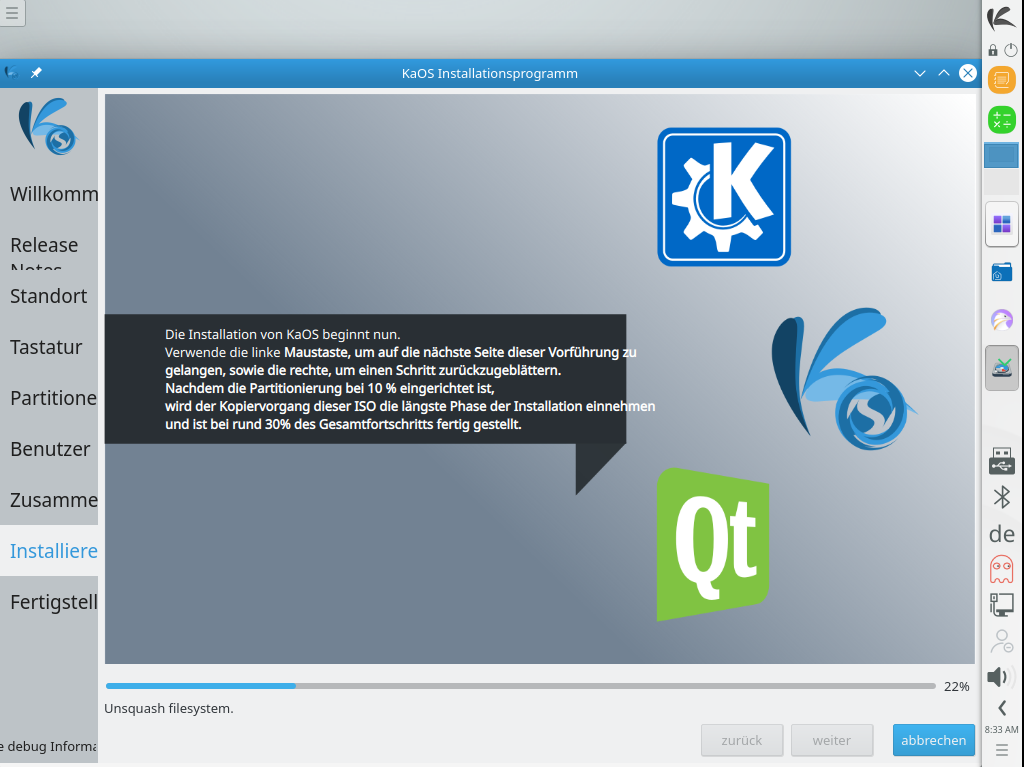Select the Installieren step in the sidebar
1024x767 pixels.
click(53, 551)
